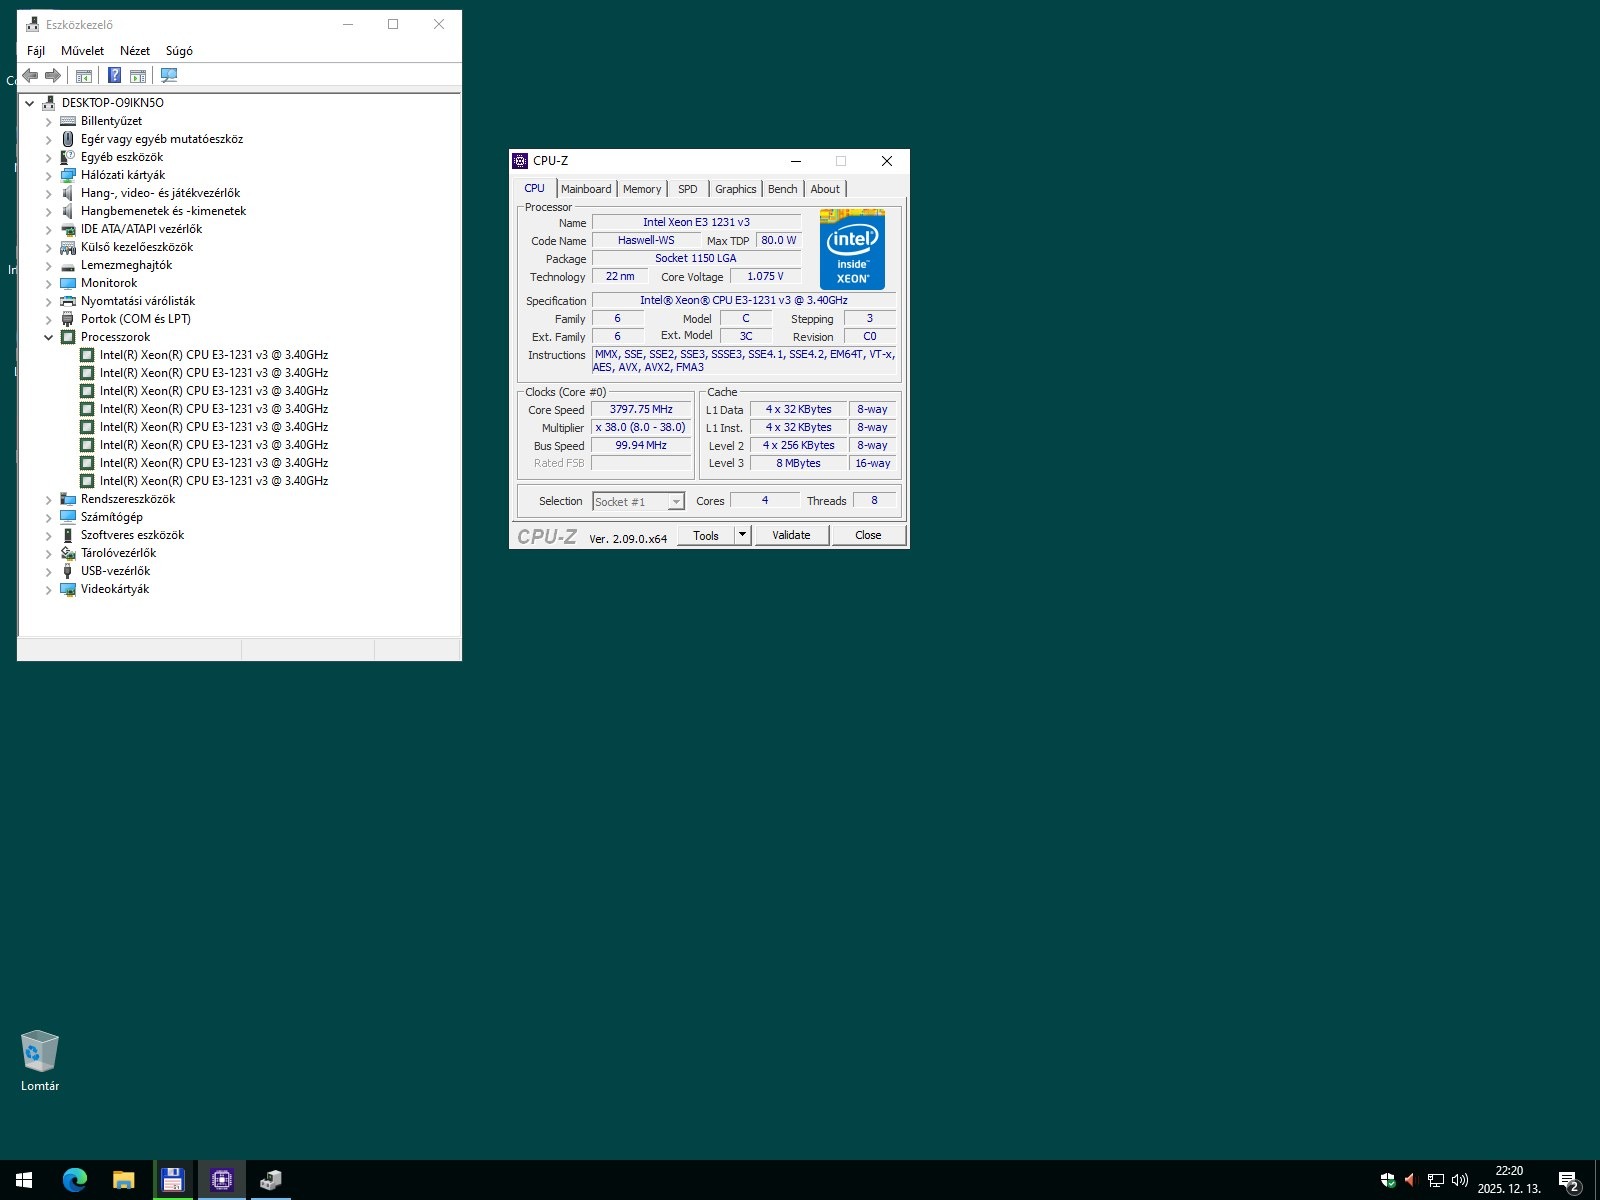Viewport: 1600px width, 1200px height.
Task: Open the notification center showing 2 notifications
Action: tap(1569, 1181)
